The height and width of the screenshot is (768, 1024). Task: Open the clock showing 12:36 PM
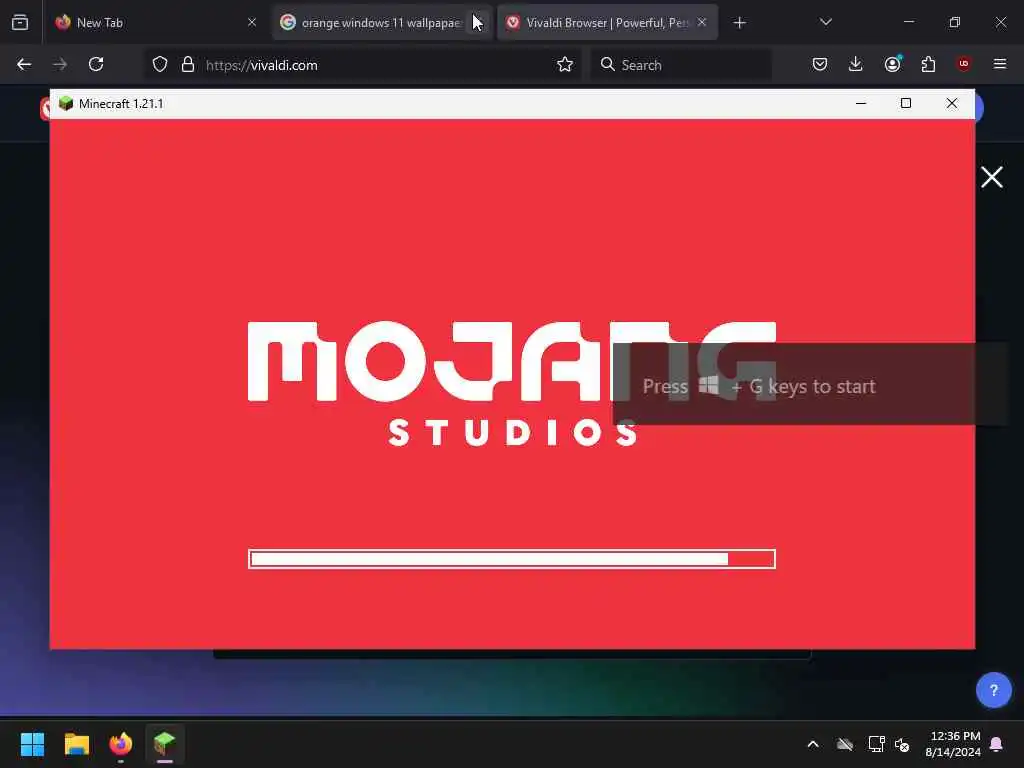coord(953,744)
